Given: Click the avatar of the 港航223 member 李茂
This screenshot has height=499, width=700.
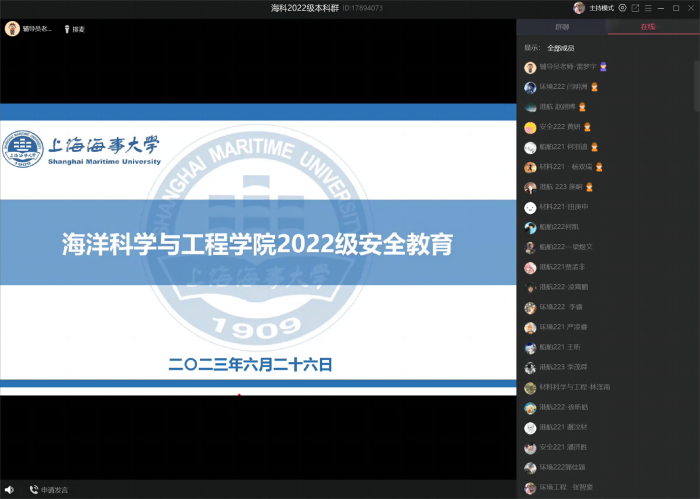Looking at the screenshot, I should click(530, 368).
